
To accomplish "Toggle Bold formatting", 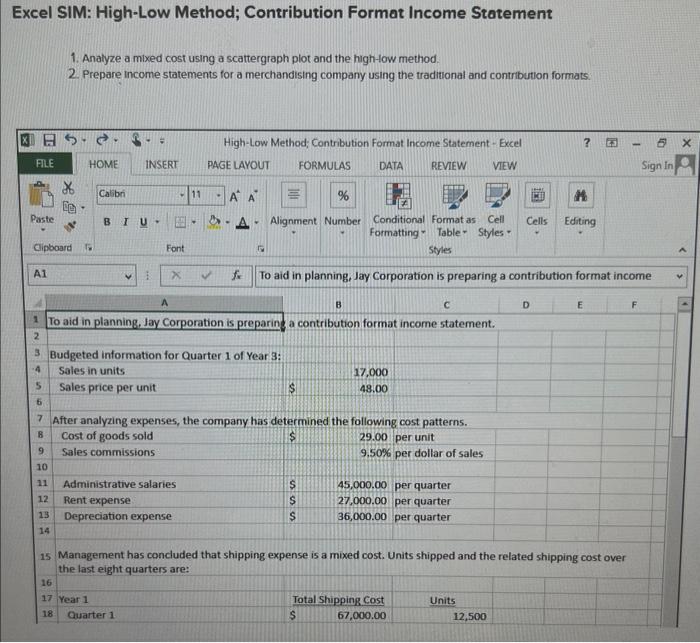I will pos(107,221).
